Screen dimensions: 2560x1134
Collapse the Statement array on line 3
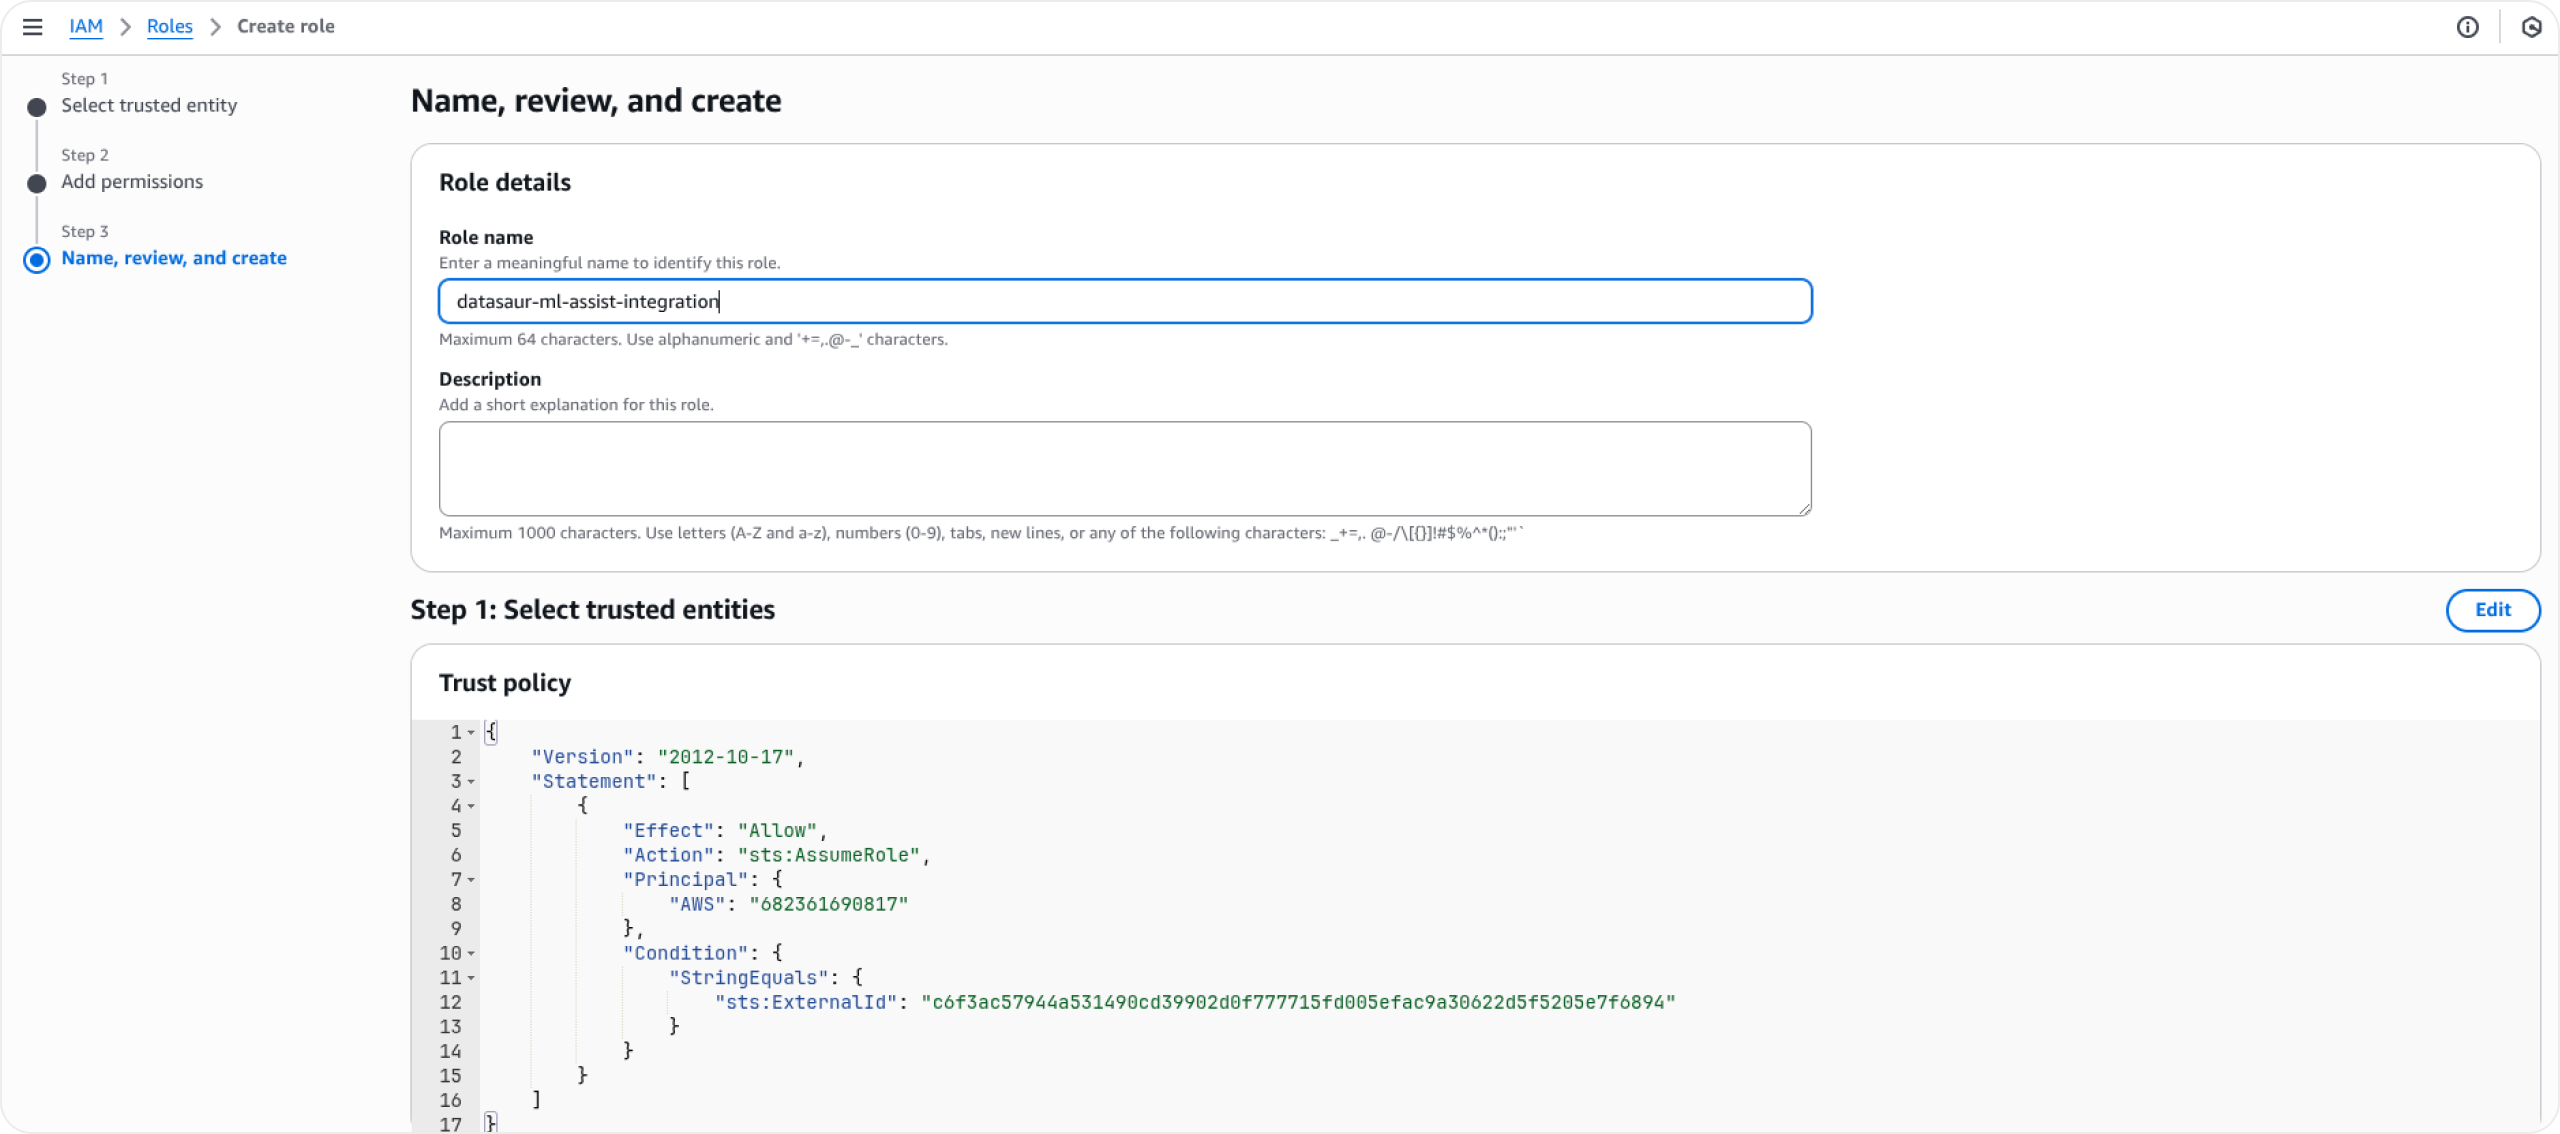[x=472, y=782]
